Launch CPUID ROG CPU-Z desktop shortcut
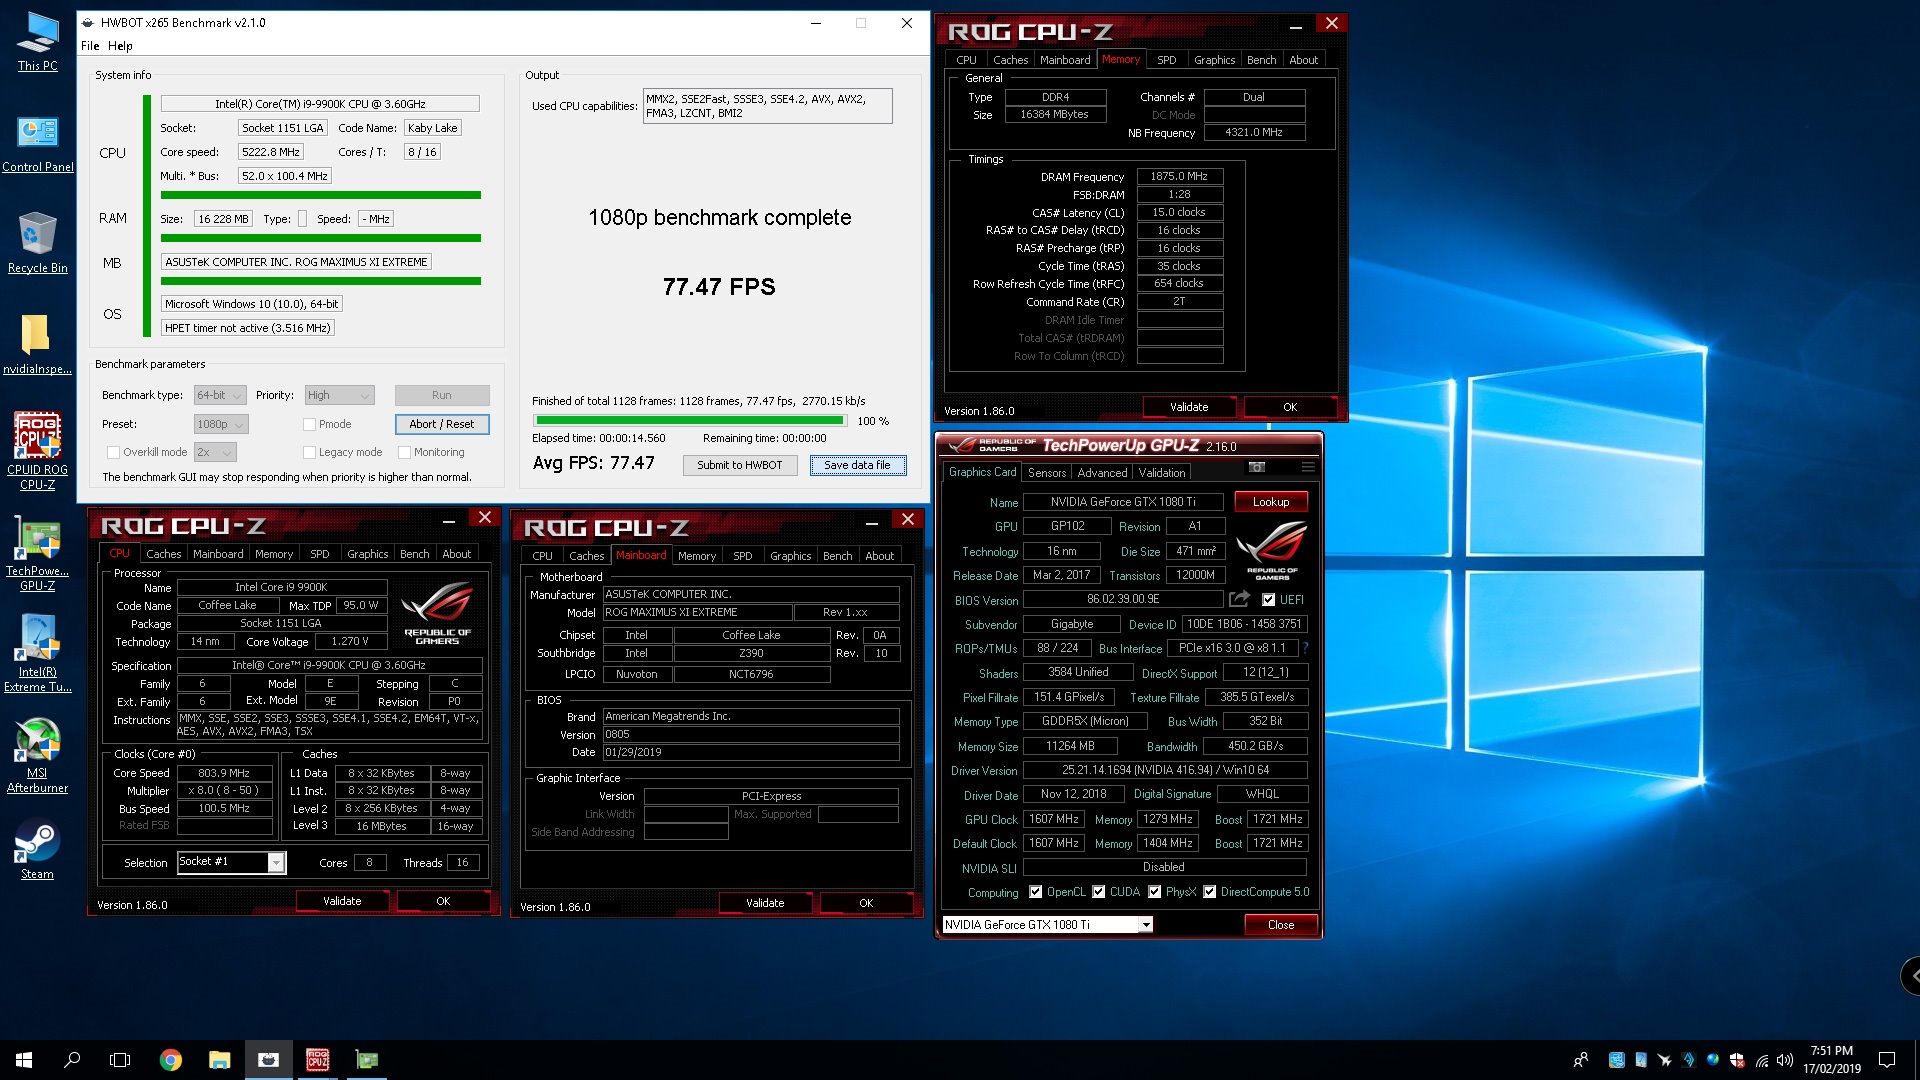Image resolution: width=1920 pixels, height=1080 pixels. pyautogui.click(x=37, y=451)
